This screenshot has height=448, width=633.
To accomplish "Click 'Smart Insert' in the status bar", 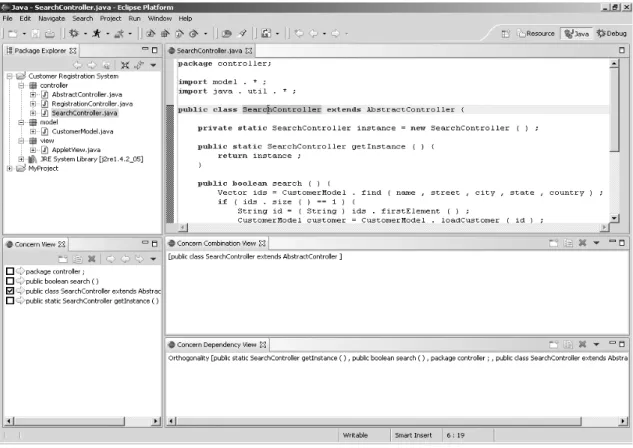I will click(413, 435).
